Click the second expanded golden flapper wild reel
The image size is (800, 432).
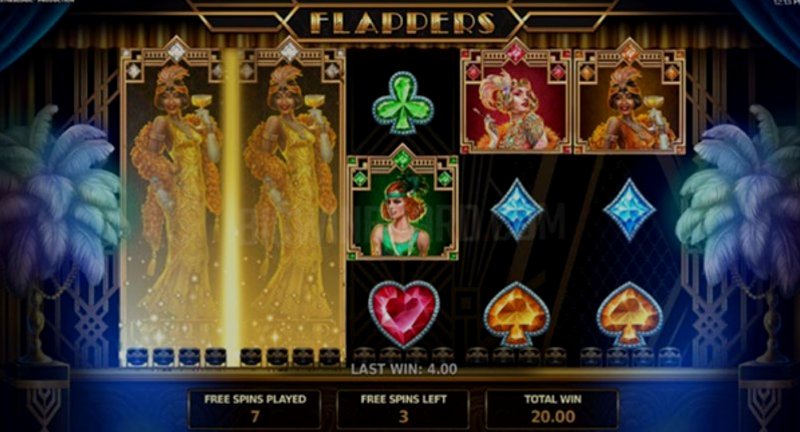pyautogui.click(x=289, y=204)
